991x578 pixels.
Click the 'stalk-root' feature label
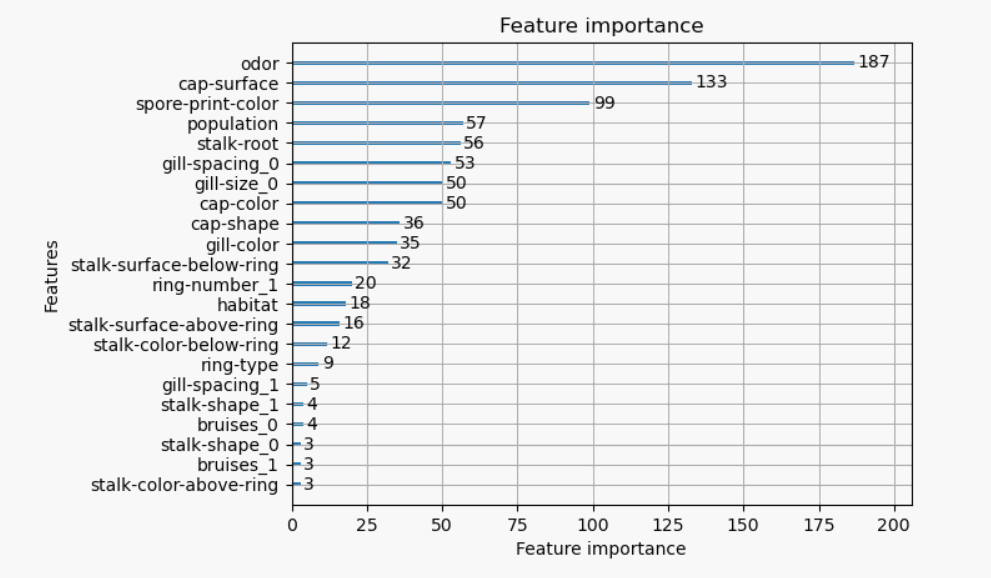pos(238,144)
